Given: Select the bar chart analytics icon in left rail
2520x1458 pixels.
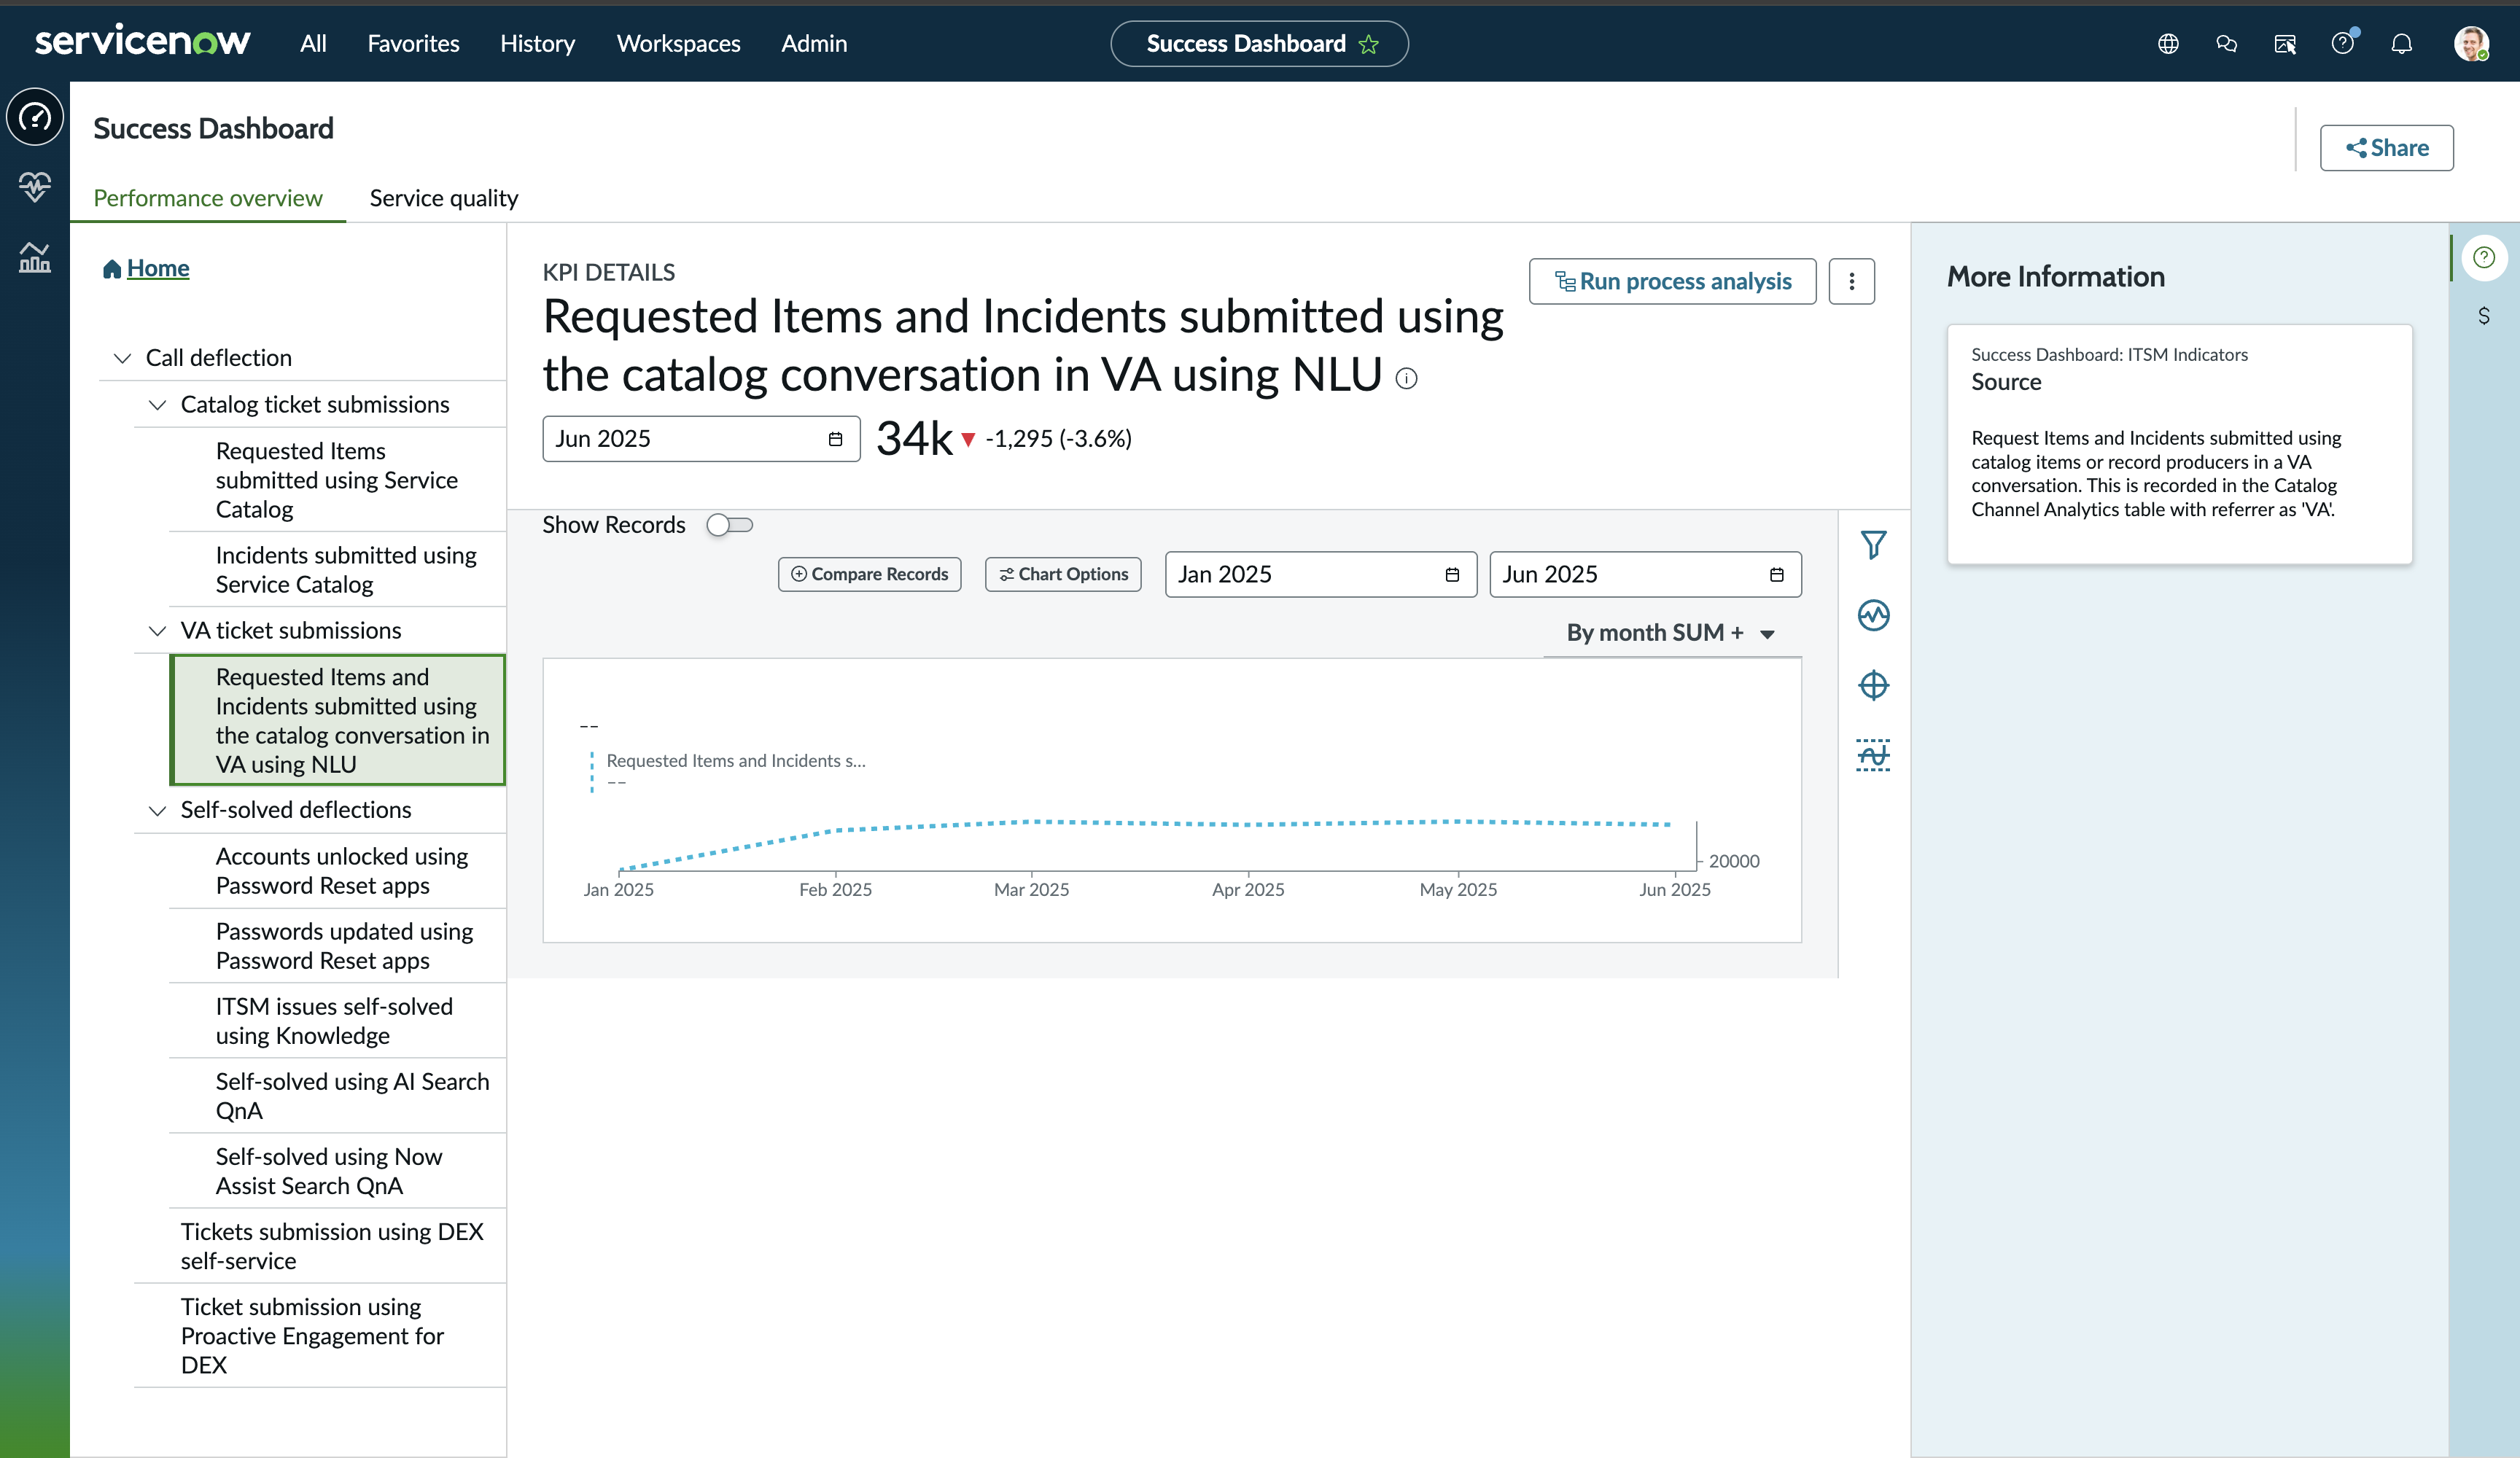Looking at the screenshot, I should coord(35,258).
